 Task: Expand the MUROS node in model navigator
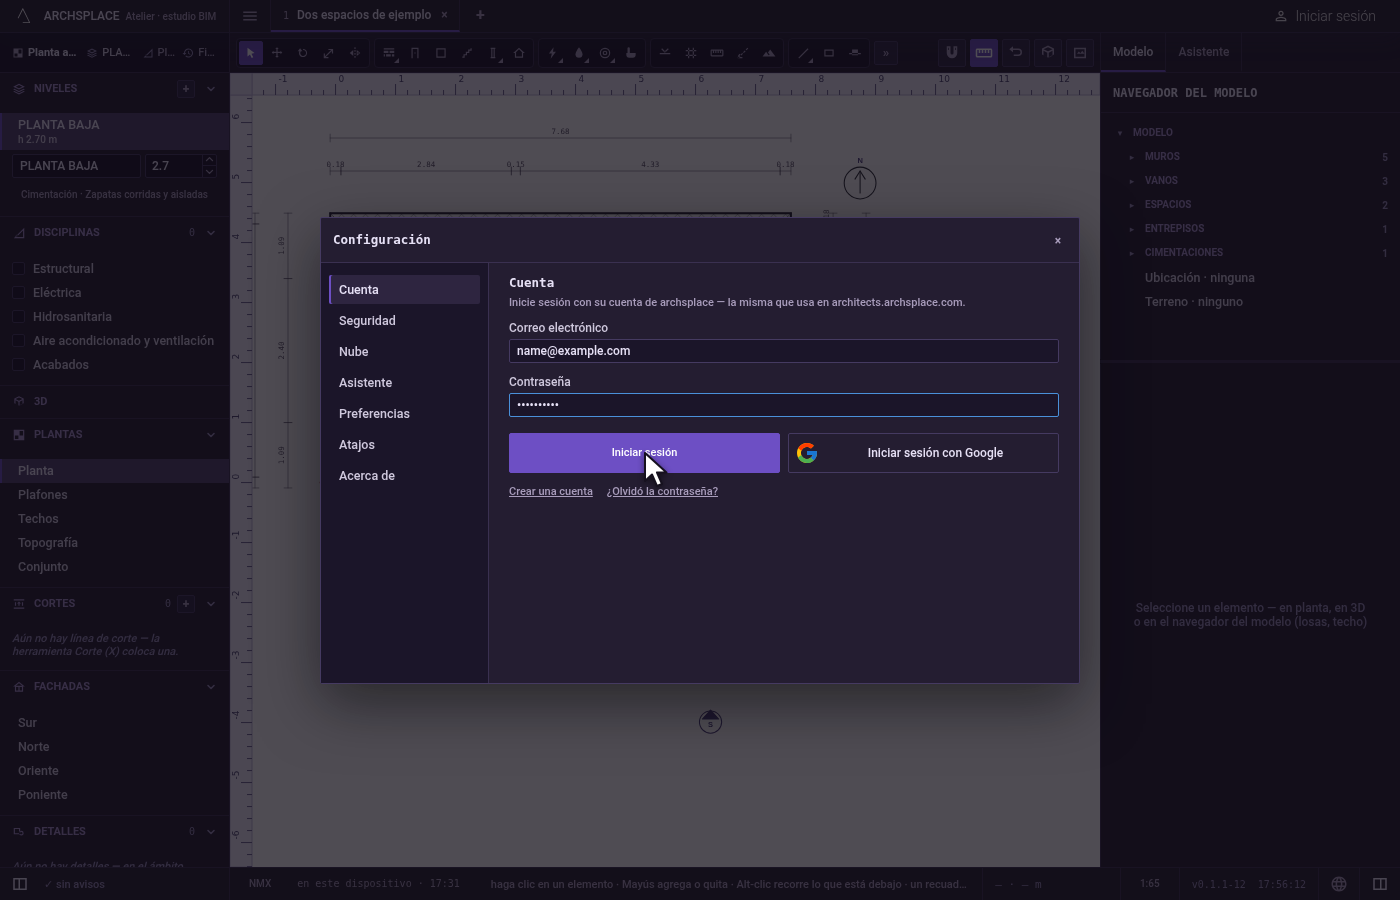(1132, 157)
